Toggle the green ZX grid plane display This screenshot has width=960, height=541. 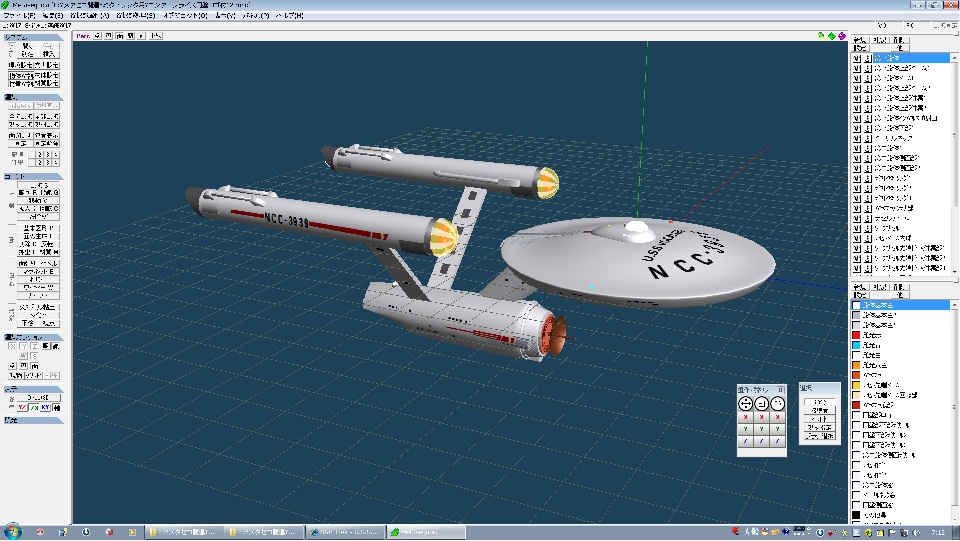pyautogui.click(x=33, y=408)
